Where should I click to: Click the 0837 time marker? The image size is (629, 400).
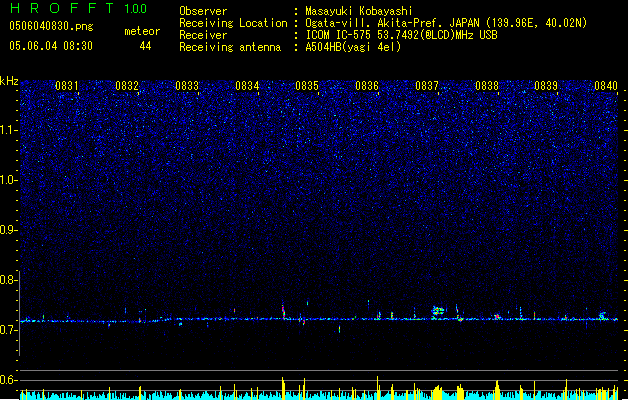pos(427,86)
